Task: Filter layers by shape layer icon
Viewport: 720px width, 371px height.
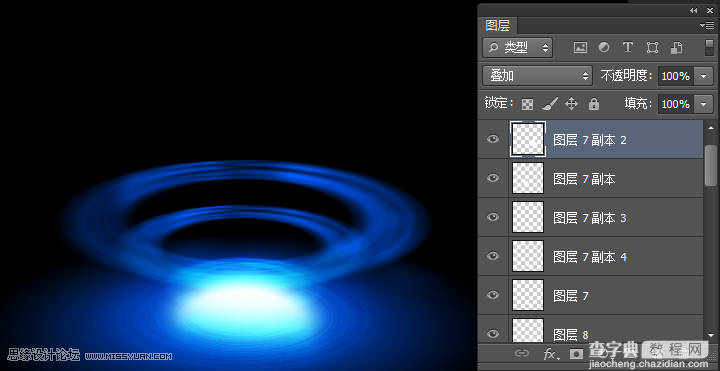Action: (652, 47)
